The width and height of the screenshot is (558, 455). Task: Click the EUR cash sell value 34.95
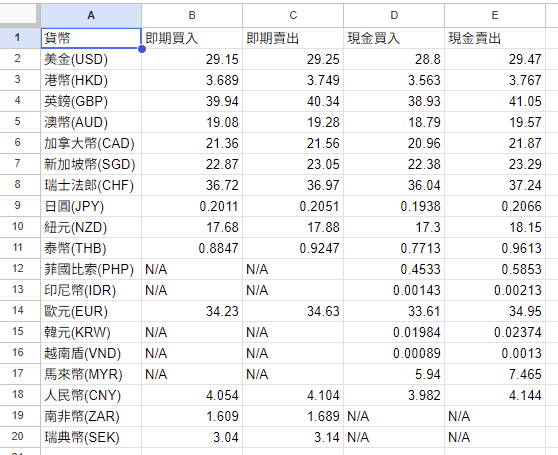click(495, 311)
